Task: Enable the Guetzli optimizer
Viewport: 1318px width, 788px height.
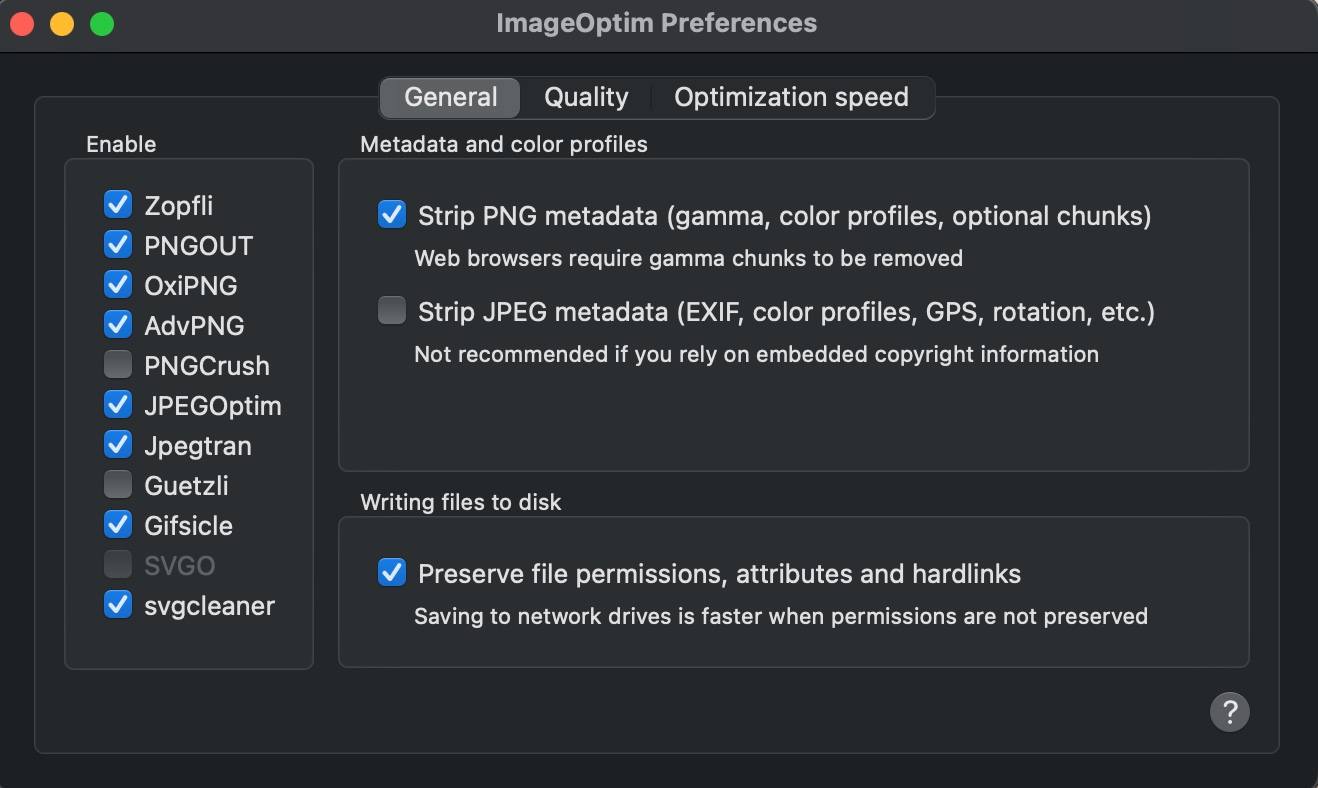Action: (x=118, y=485)
